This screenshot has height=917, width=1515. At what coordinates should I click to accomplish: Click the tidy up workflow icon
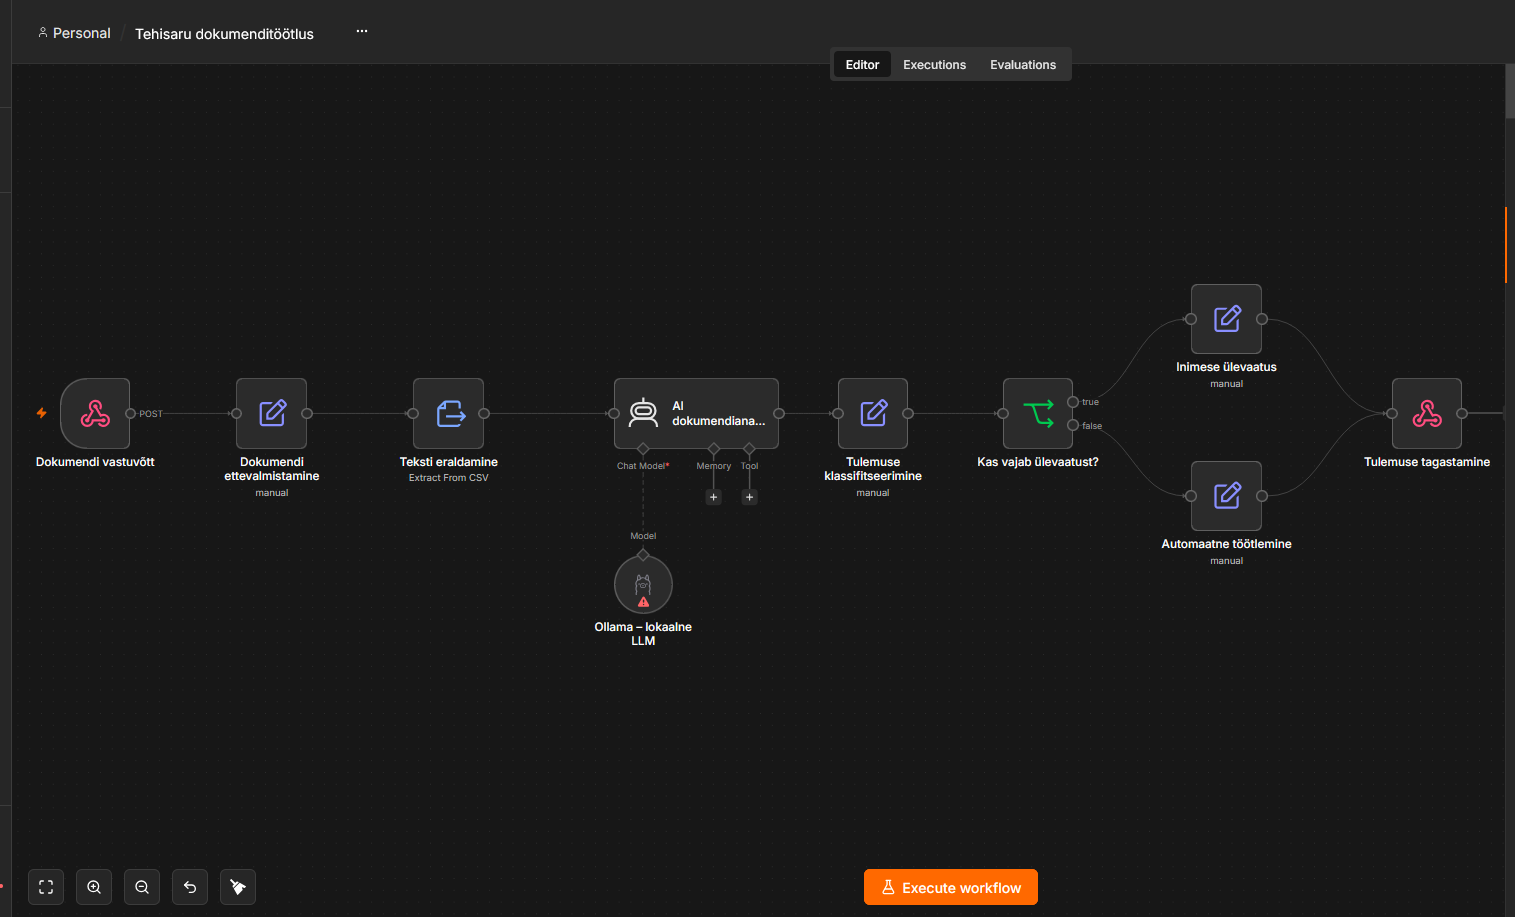tap(238, 887)
